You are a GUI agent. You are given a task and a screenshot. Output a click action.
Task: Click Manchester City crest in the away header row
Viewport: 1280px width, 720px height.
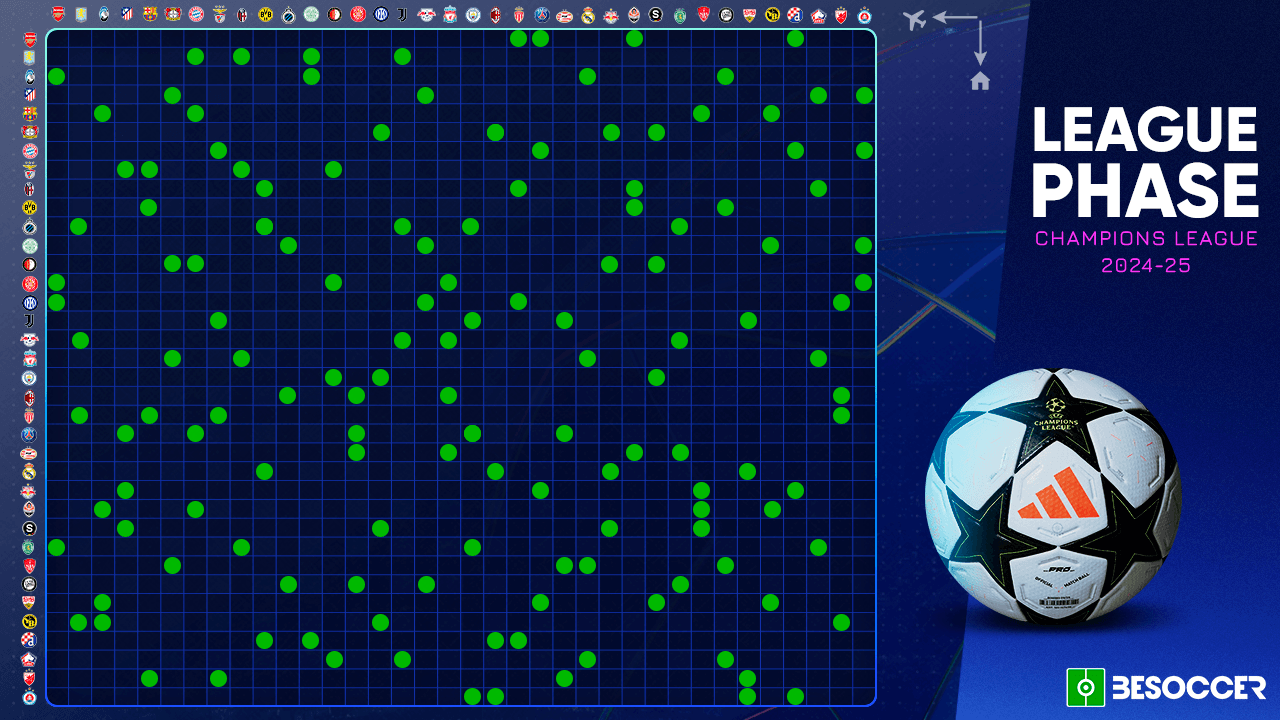pos(472,15)
